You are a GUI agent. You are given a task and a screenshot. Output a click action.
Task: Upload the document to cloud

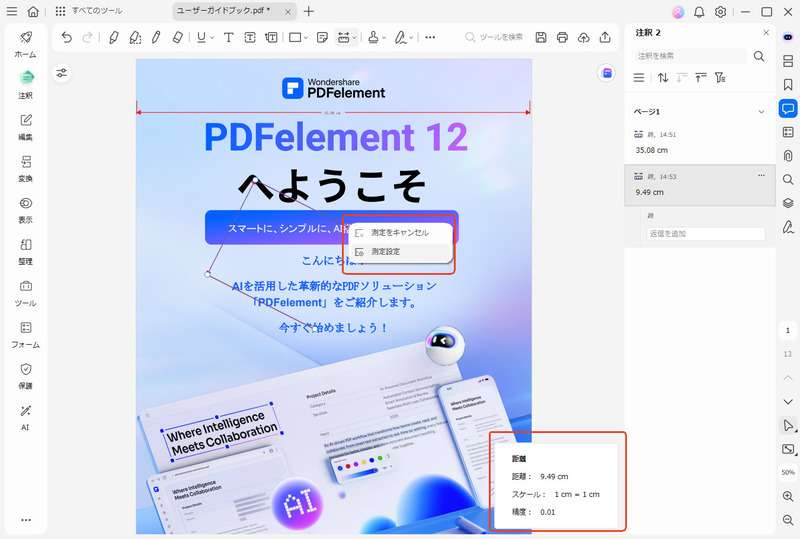coord(584,37)
